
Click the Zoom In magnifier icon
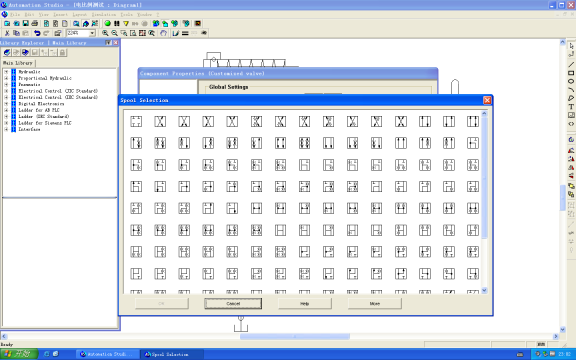click(x=105, y=33)
